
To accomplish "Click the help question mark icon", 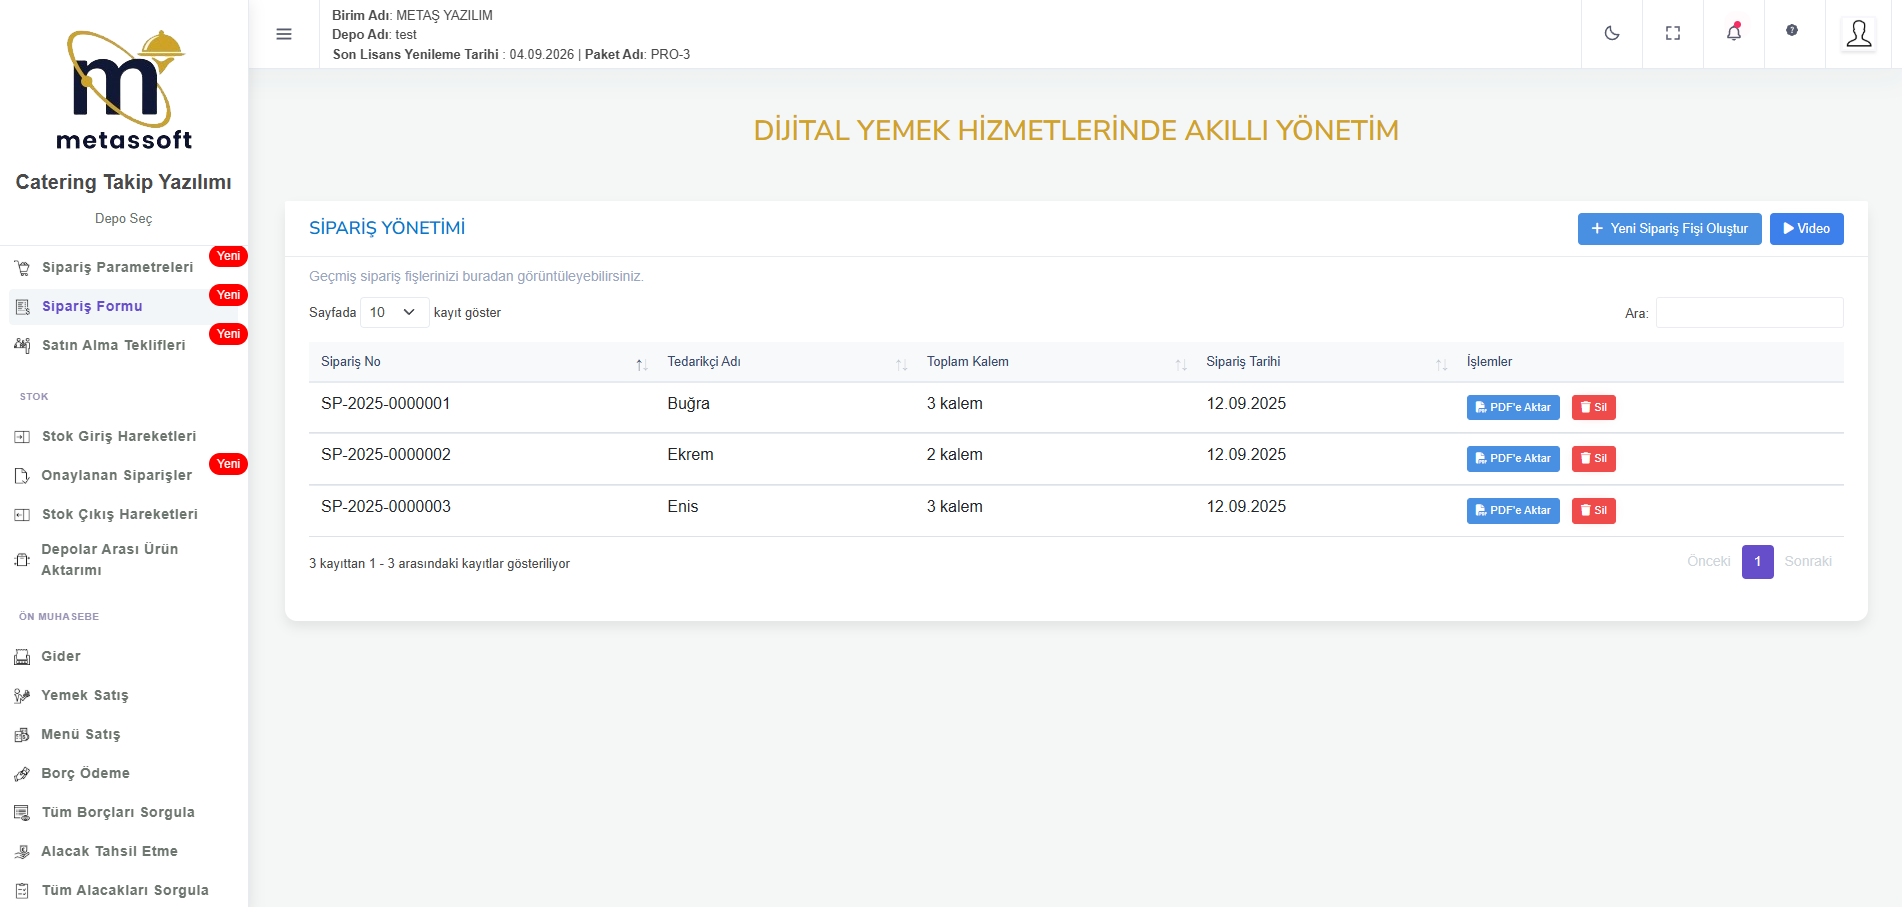I will (1791, 31).
